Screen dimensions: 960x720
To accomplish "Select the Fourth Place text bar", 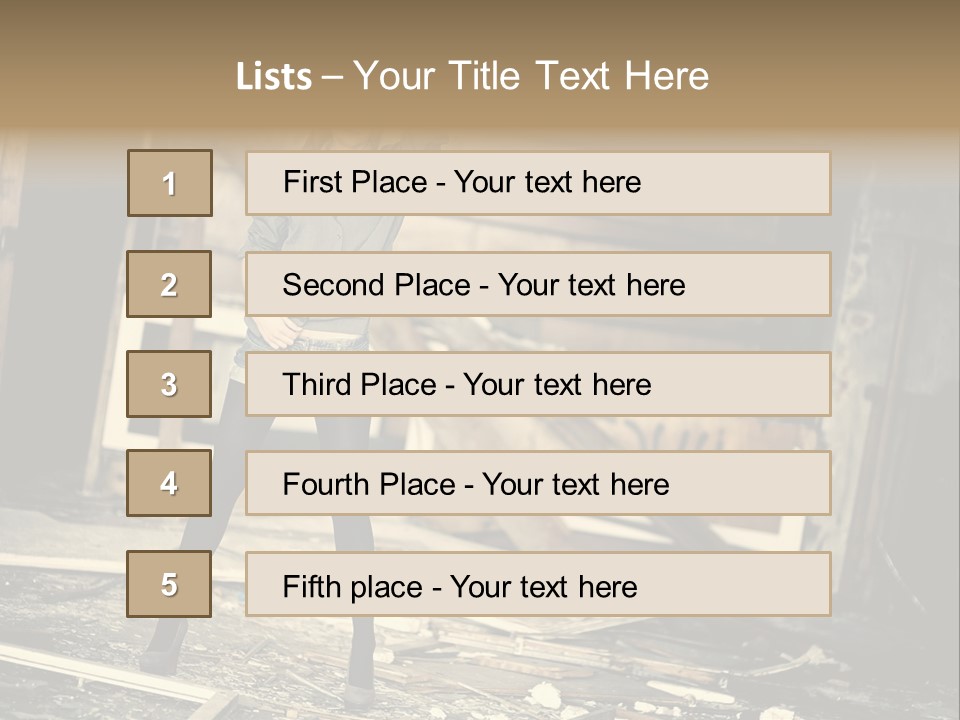I will tap(538, 484).
